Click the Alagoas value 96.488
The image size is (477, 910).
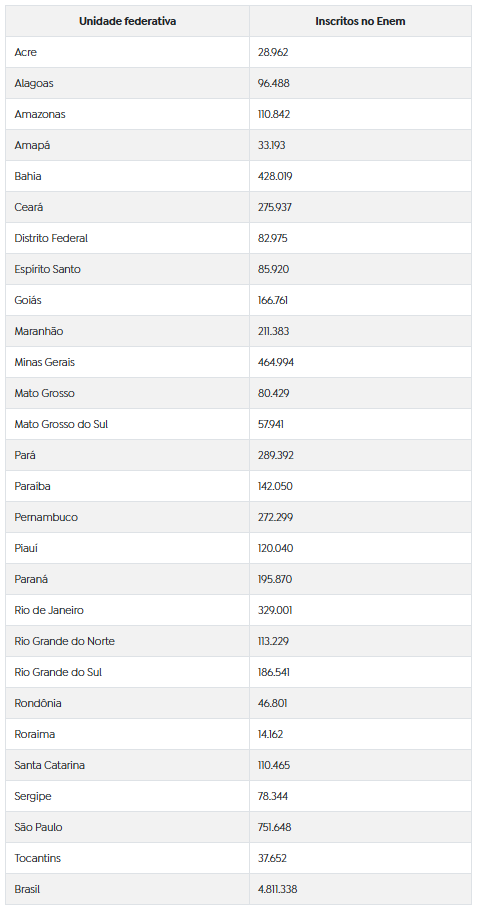click(x=274, y=84)
